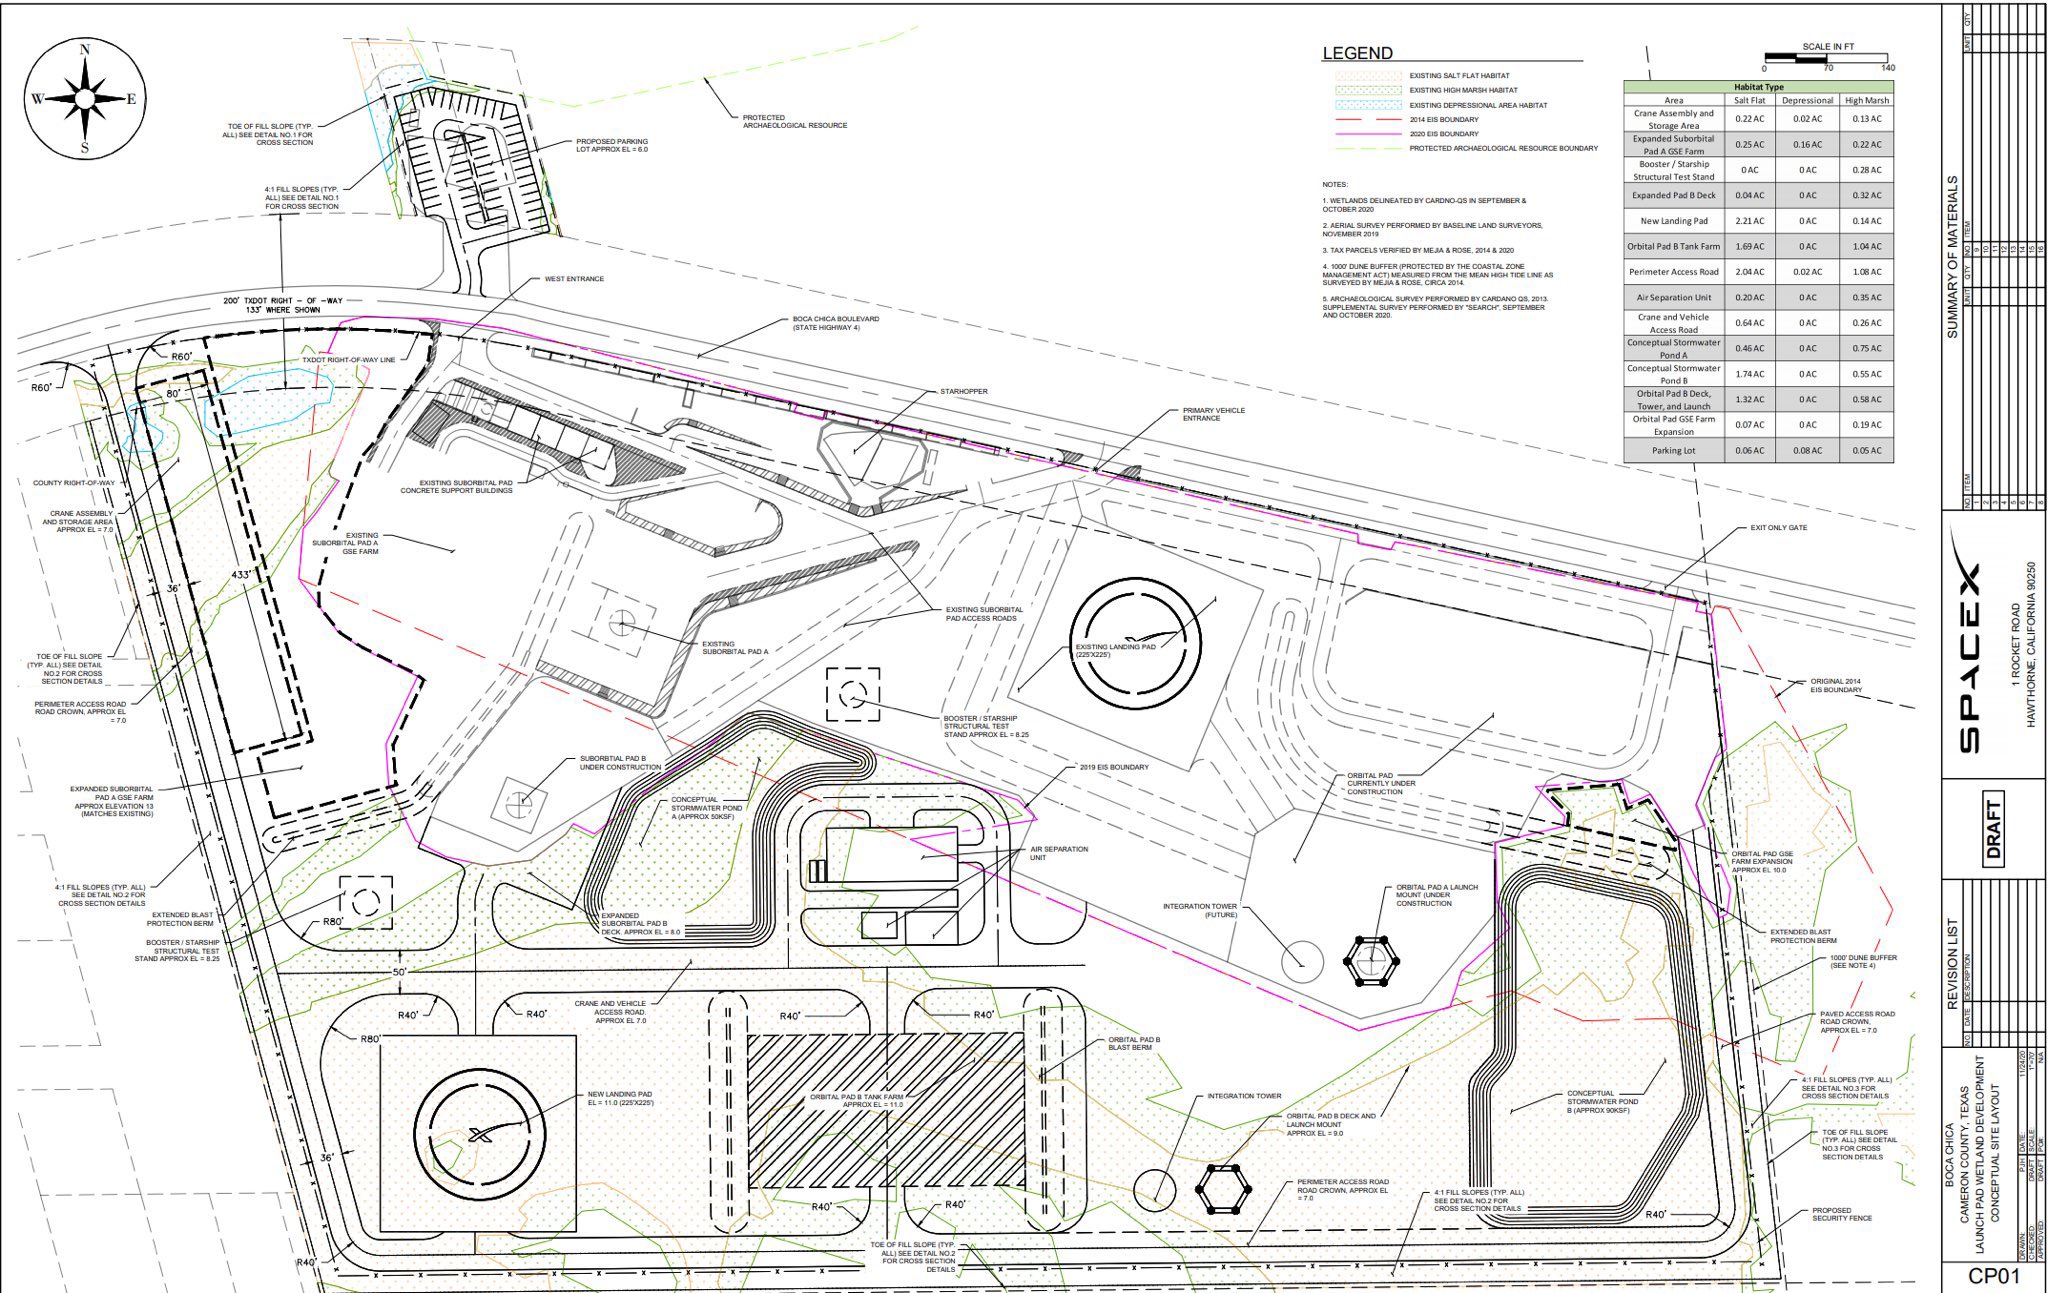The width and height of the screenshot is (2048, 1293).
Task: Click the DRAFT stamp in title block
Action: 1992,829
